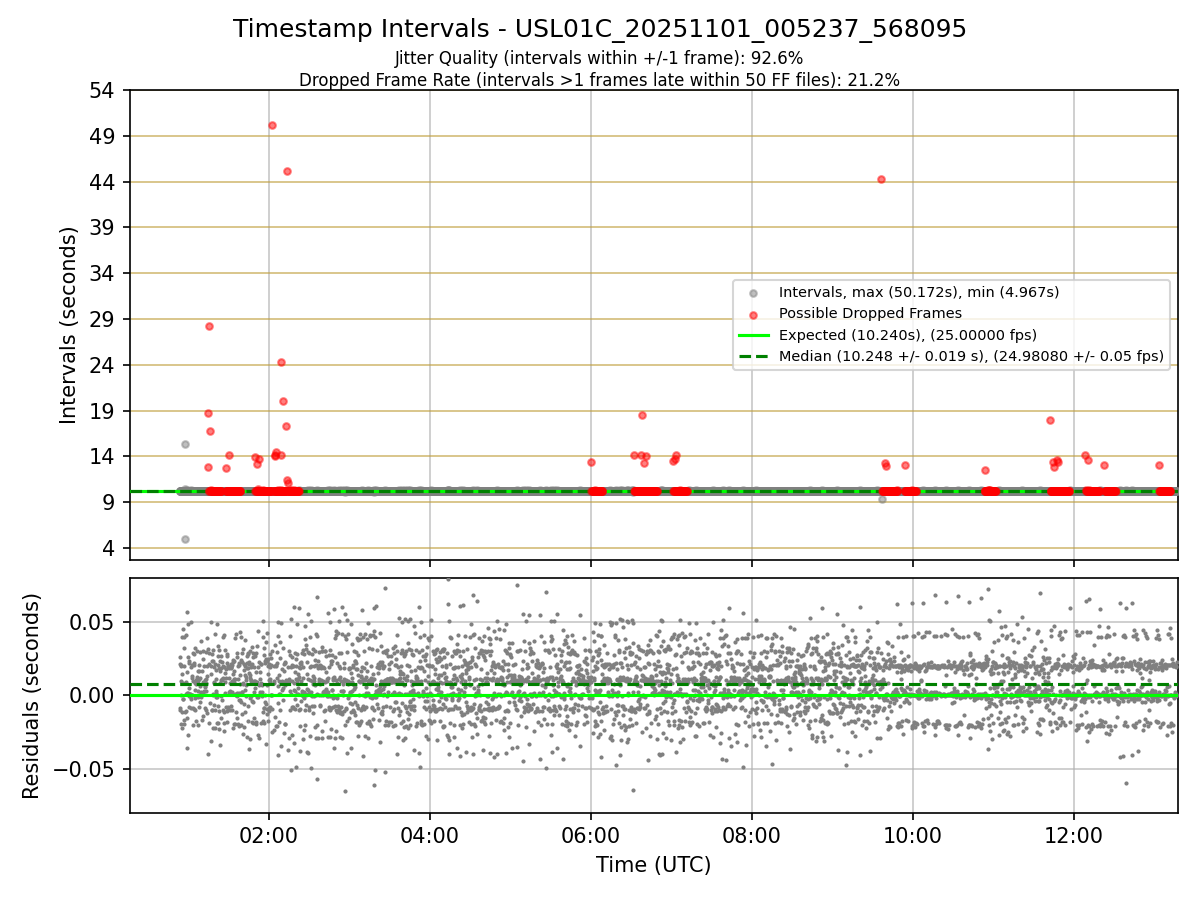
Task: Click the gray Intervals legend marker
Action: 754,293
